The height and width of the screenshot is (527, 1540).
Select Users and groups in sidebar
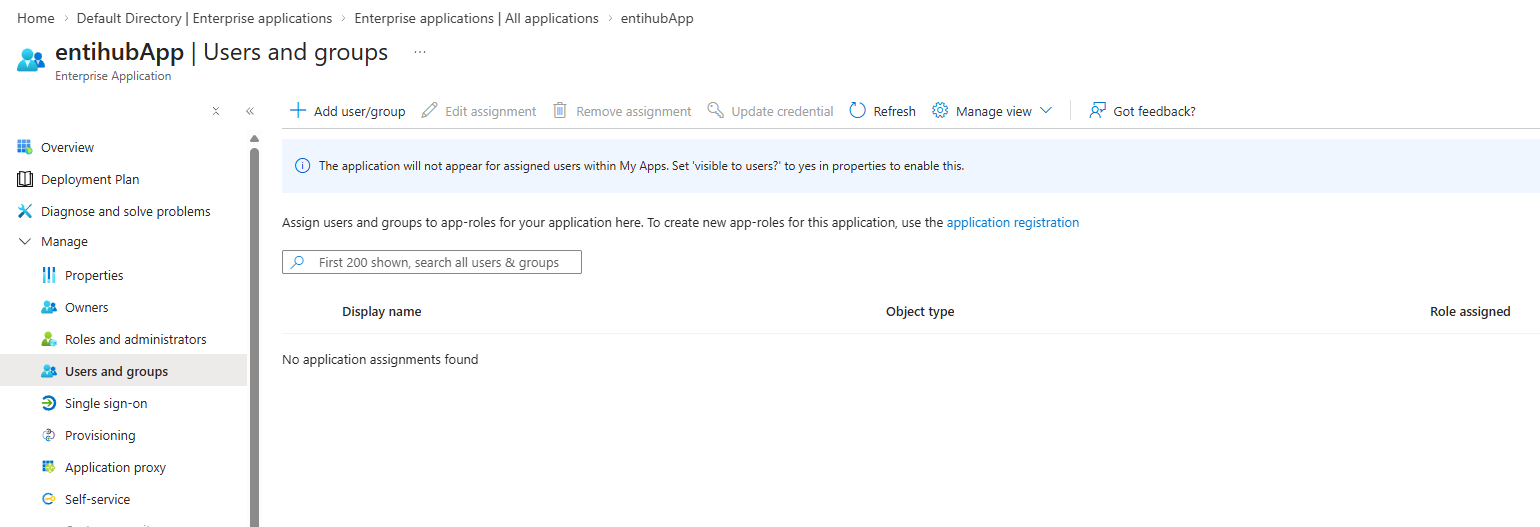coord(123,371)
